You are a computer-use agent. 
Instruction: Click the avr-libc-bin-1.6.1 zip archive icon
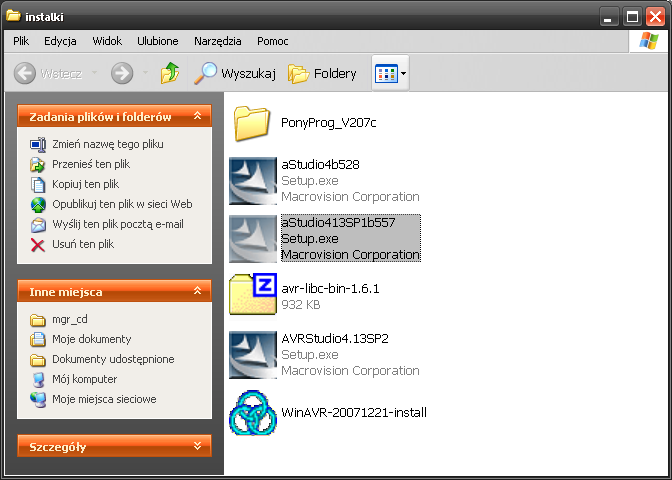click(x=253, y=296)
